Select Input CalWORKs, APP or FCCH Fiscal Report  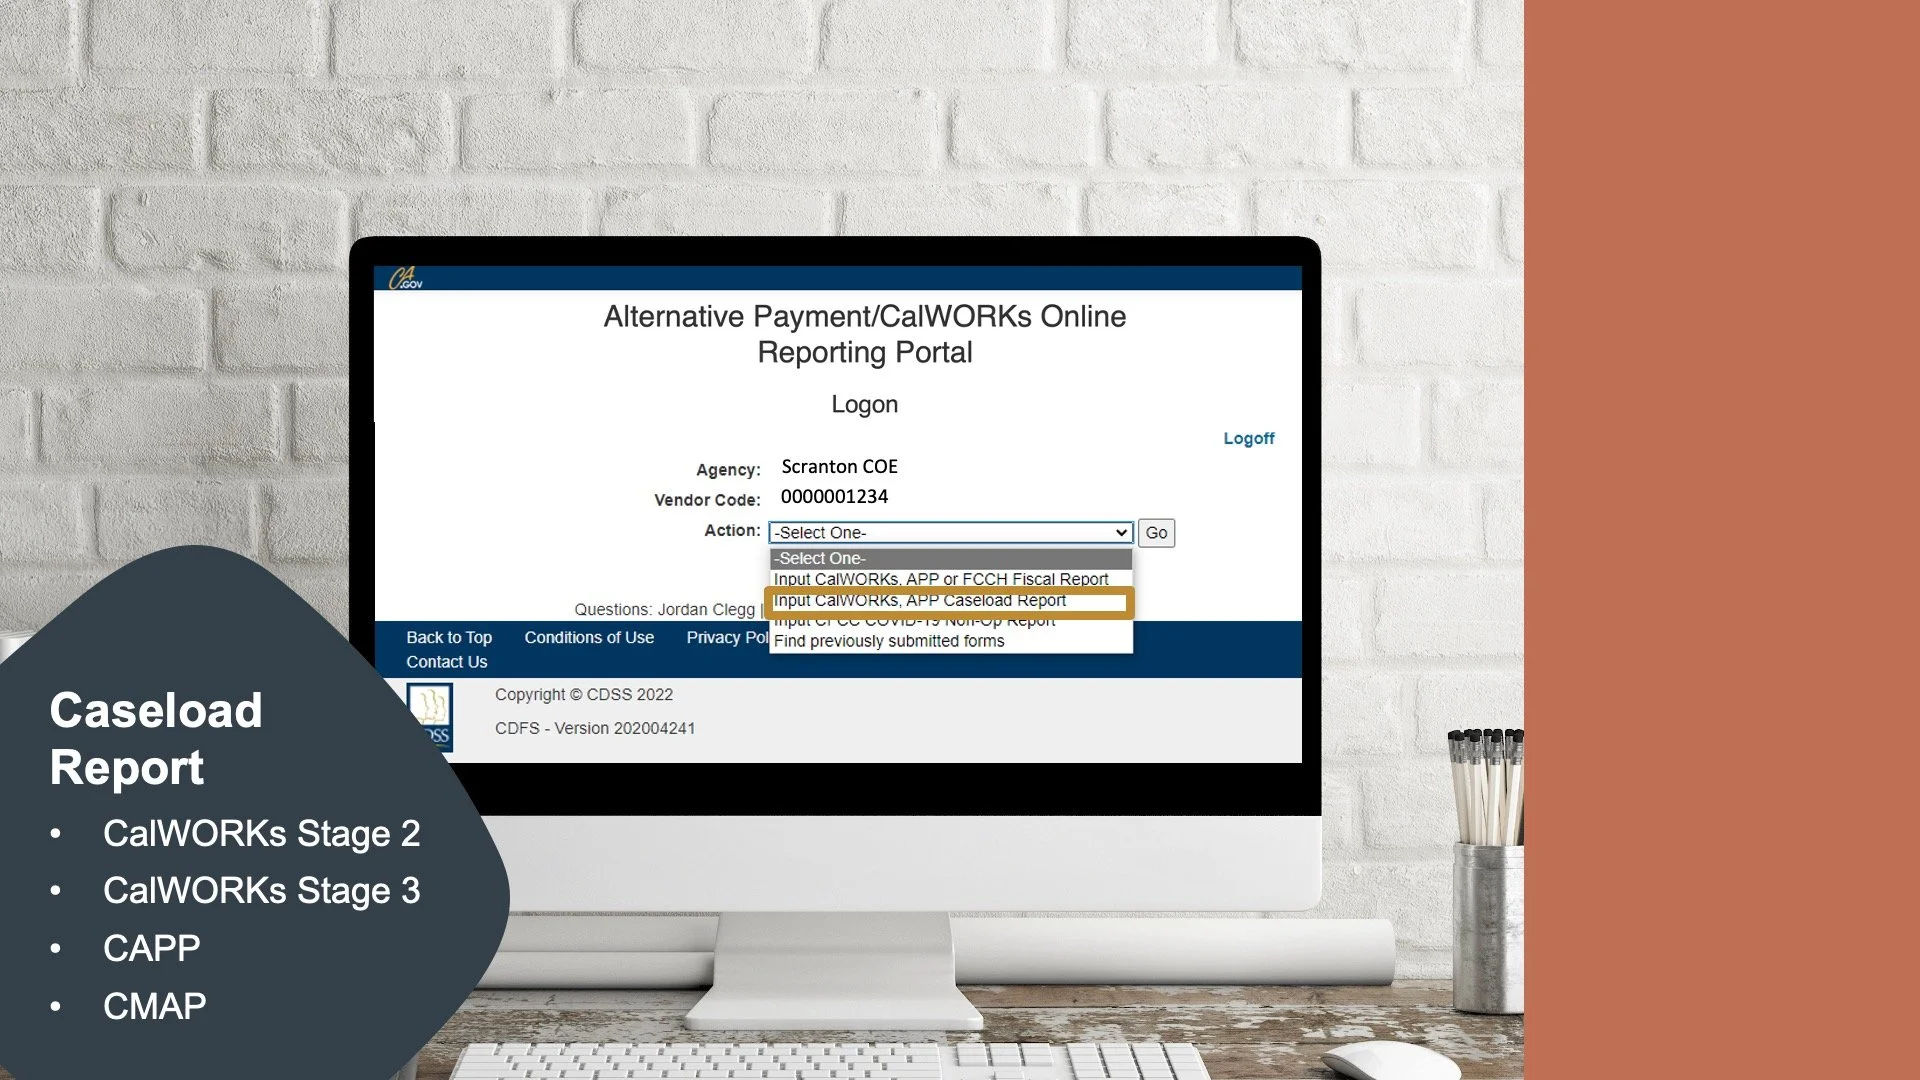[x=940, y=579]
